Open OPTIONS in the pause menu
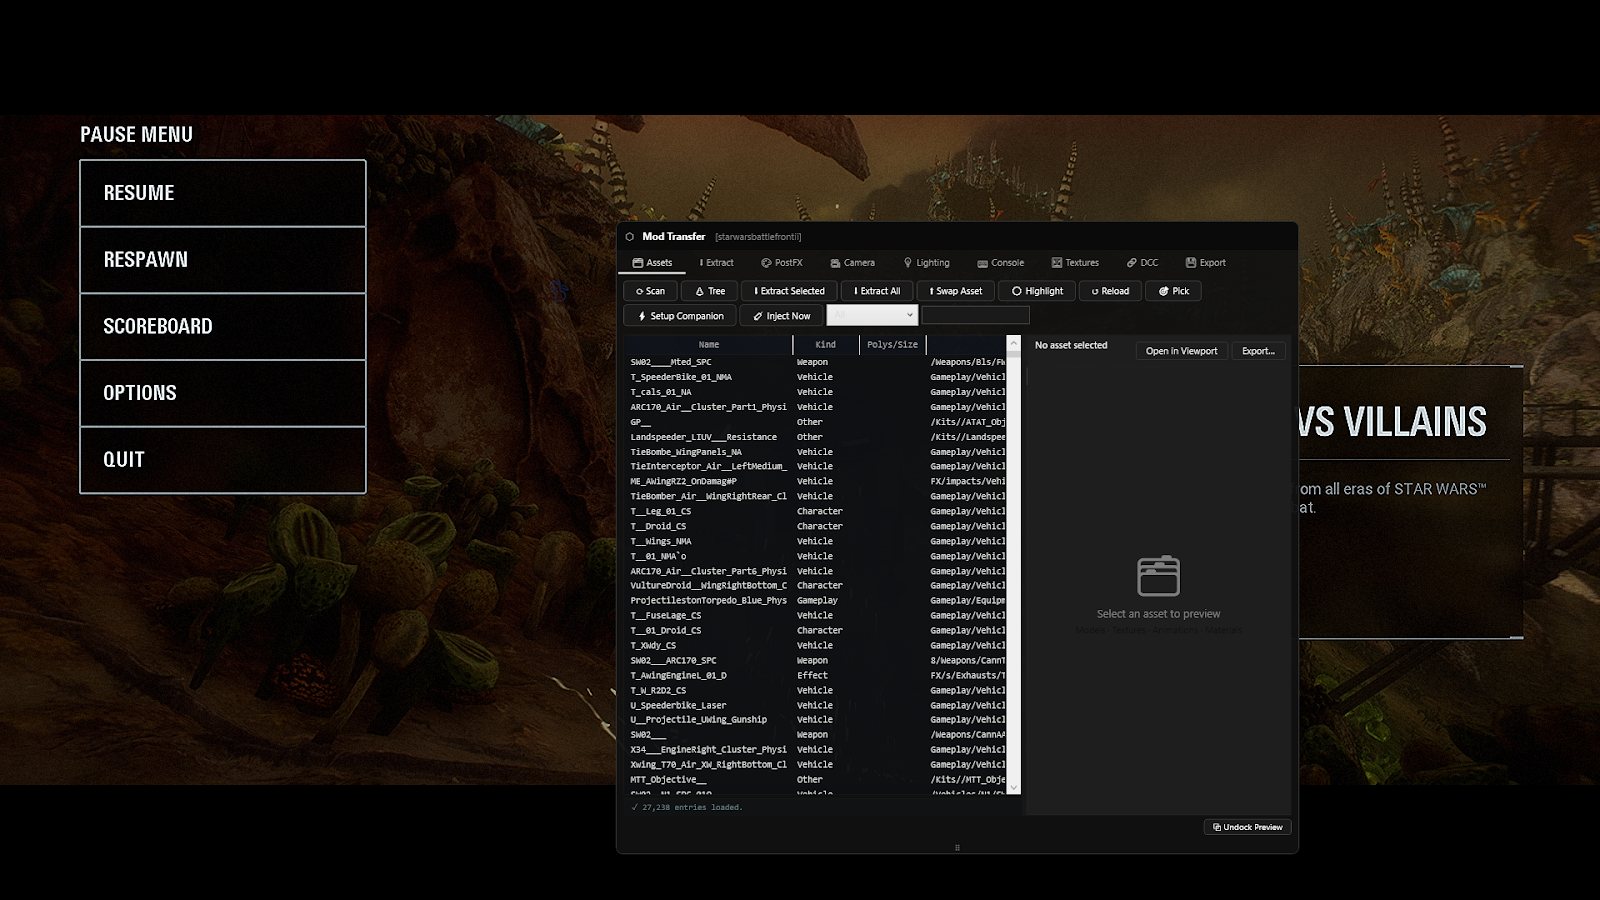Image resolution: width=1600 pixels, height=900 pixels. (x=223, y=393)
